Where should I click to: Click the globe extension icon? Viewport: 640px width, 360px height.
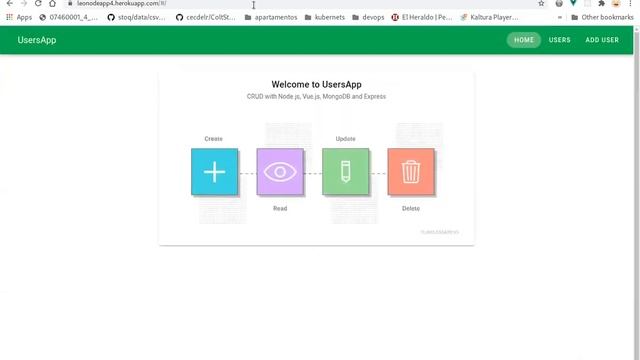559,3
